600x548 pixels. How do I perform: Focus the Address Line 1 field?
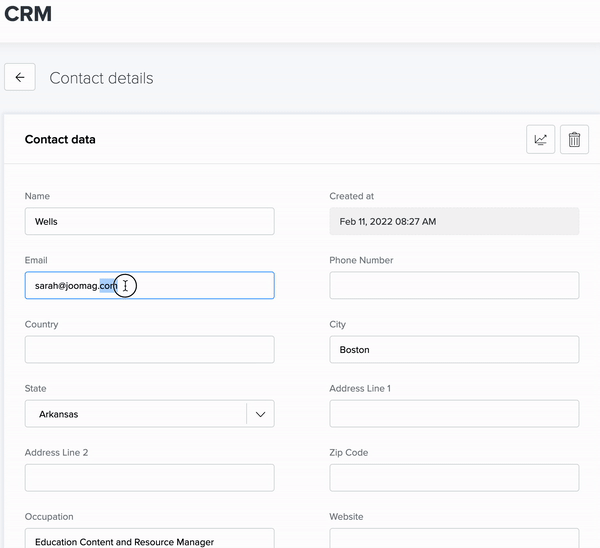[454, 414]
